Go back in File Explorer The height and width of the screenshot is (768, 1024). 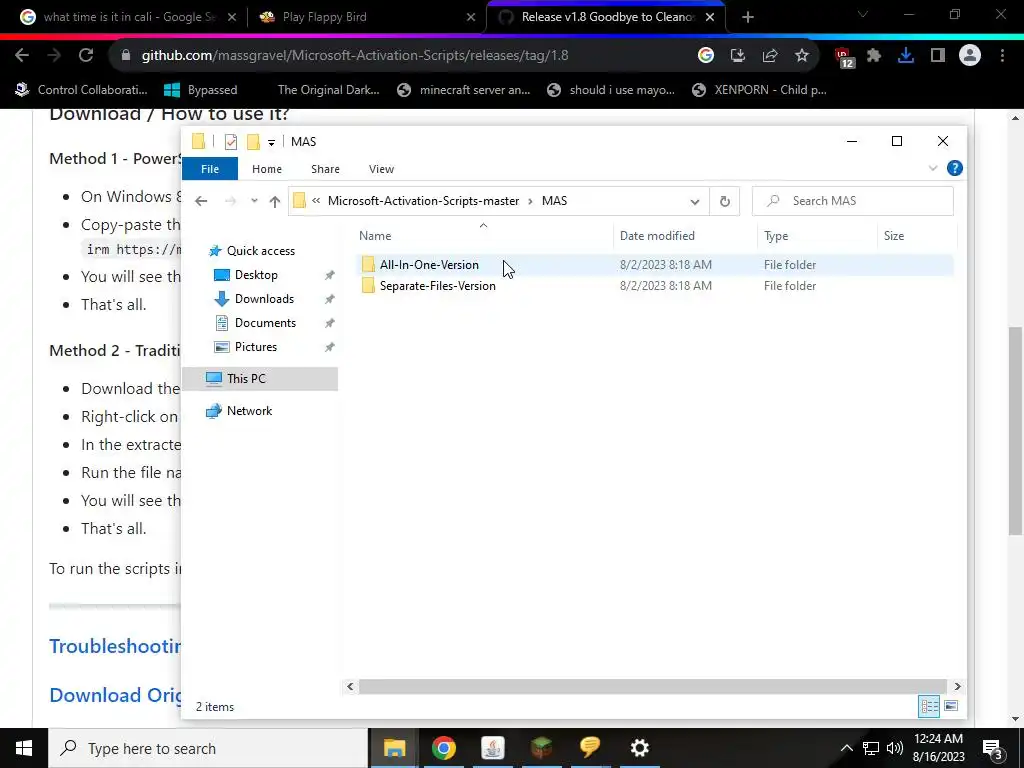click(x=201, y=201)
